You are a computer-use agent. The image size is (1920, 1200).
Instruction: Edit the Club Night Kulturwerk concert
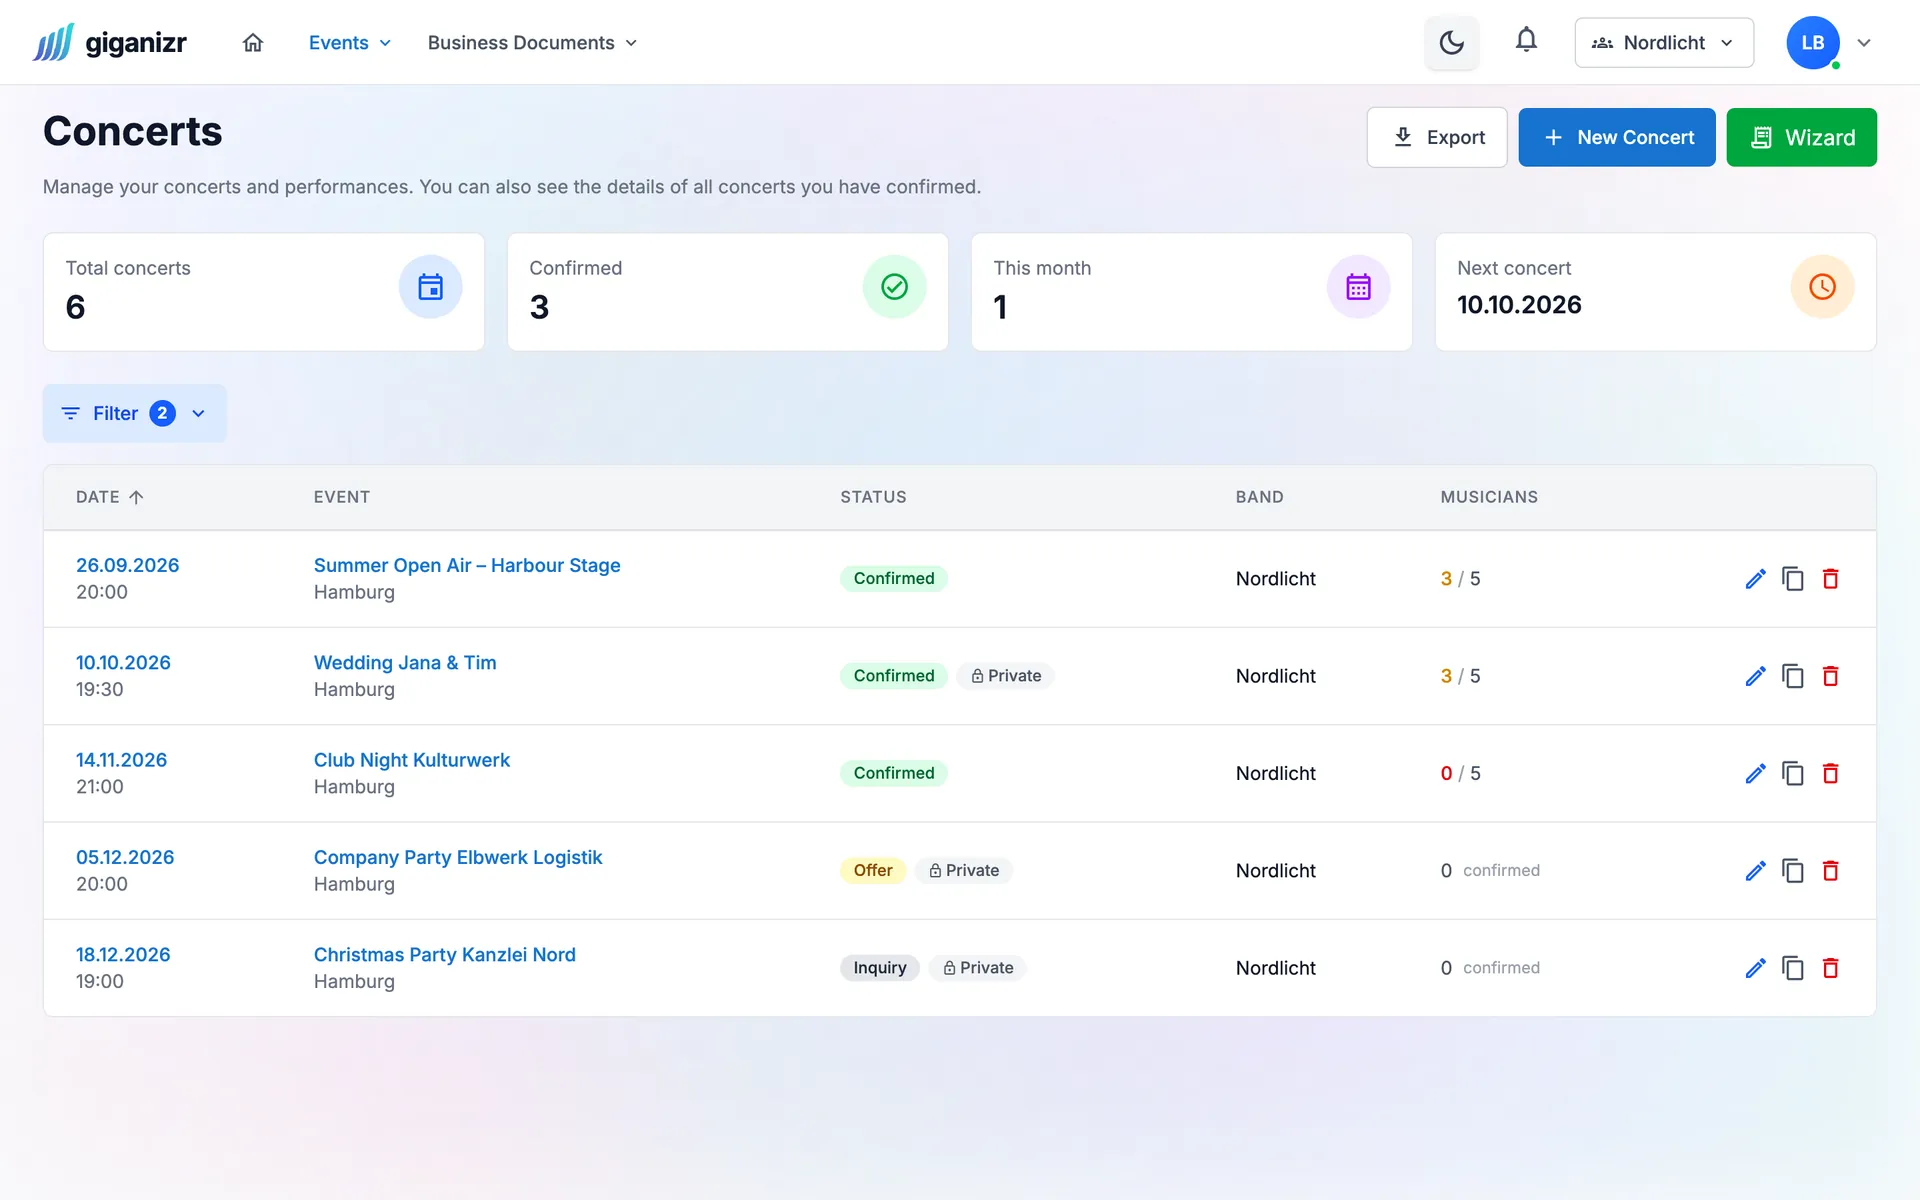[x=1755, y=773]
